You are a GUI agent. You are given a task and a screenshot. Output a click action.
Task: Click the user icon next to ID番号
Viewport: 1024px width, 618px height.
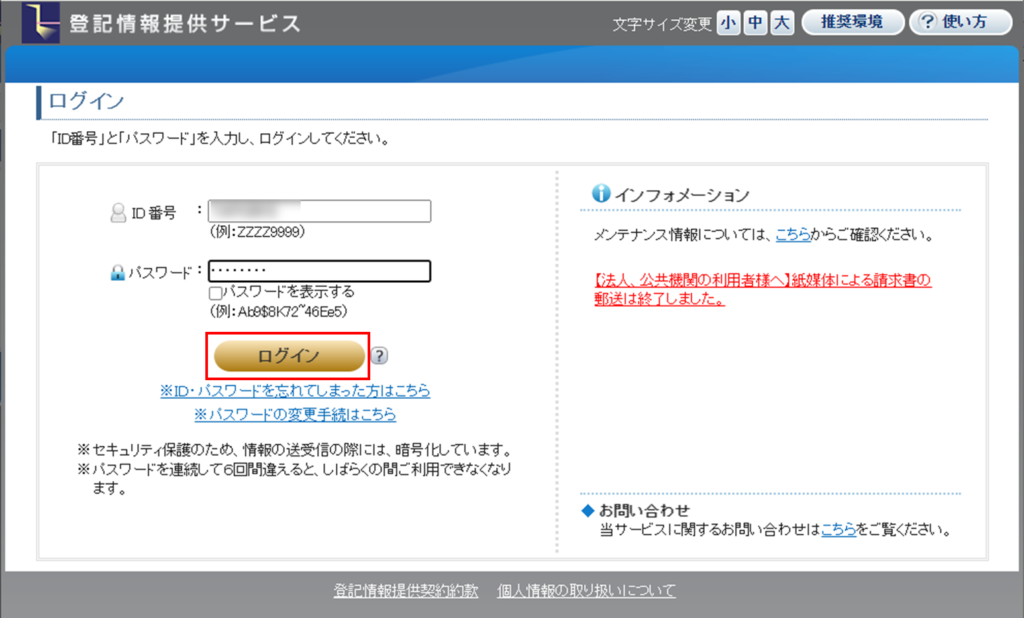(x=118, y=212)
